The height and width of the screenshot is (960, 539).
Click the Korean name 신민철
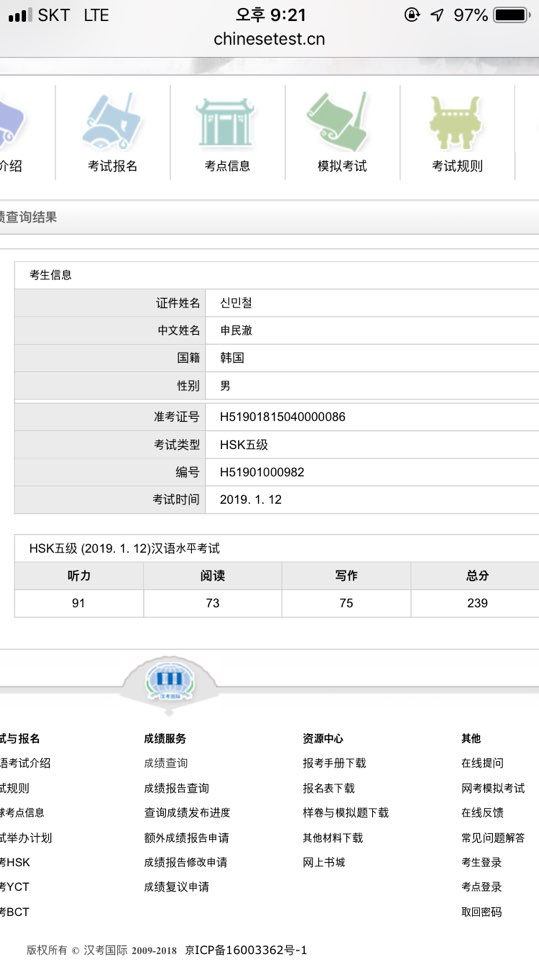point(236,302)
